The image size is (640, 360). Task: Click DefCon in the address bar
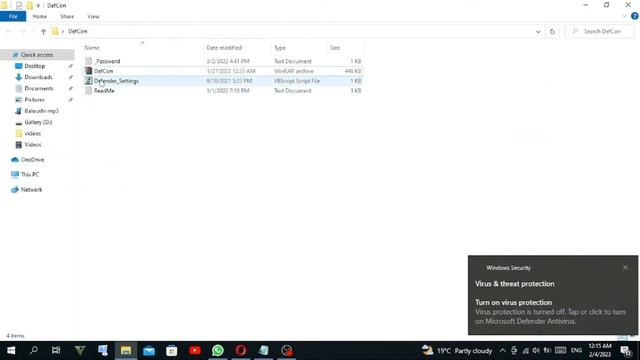pyautogui.click(x=78, y=31)
